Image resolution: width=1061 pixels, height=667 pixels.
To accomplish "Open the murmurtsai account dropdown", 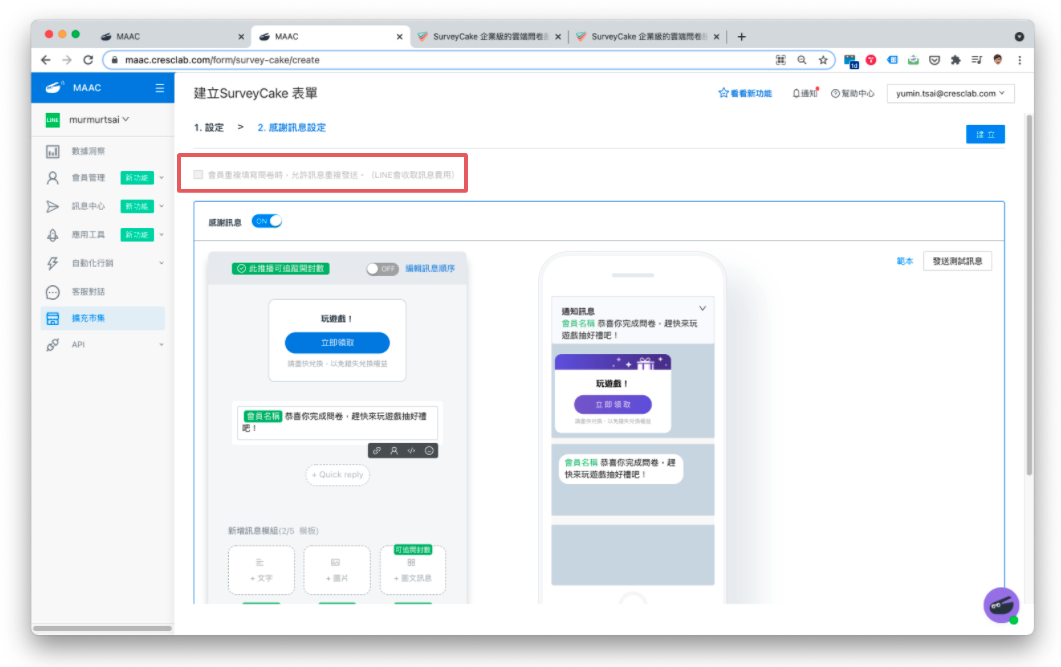I will (x=99, y=120).
